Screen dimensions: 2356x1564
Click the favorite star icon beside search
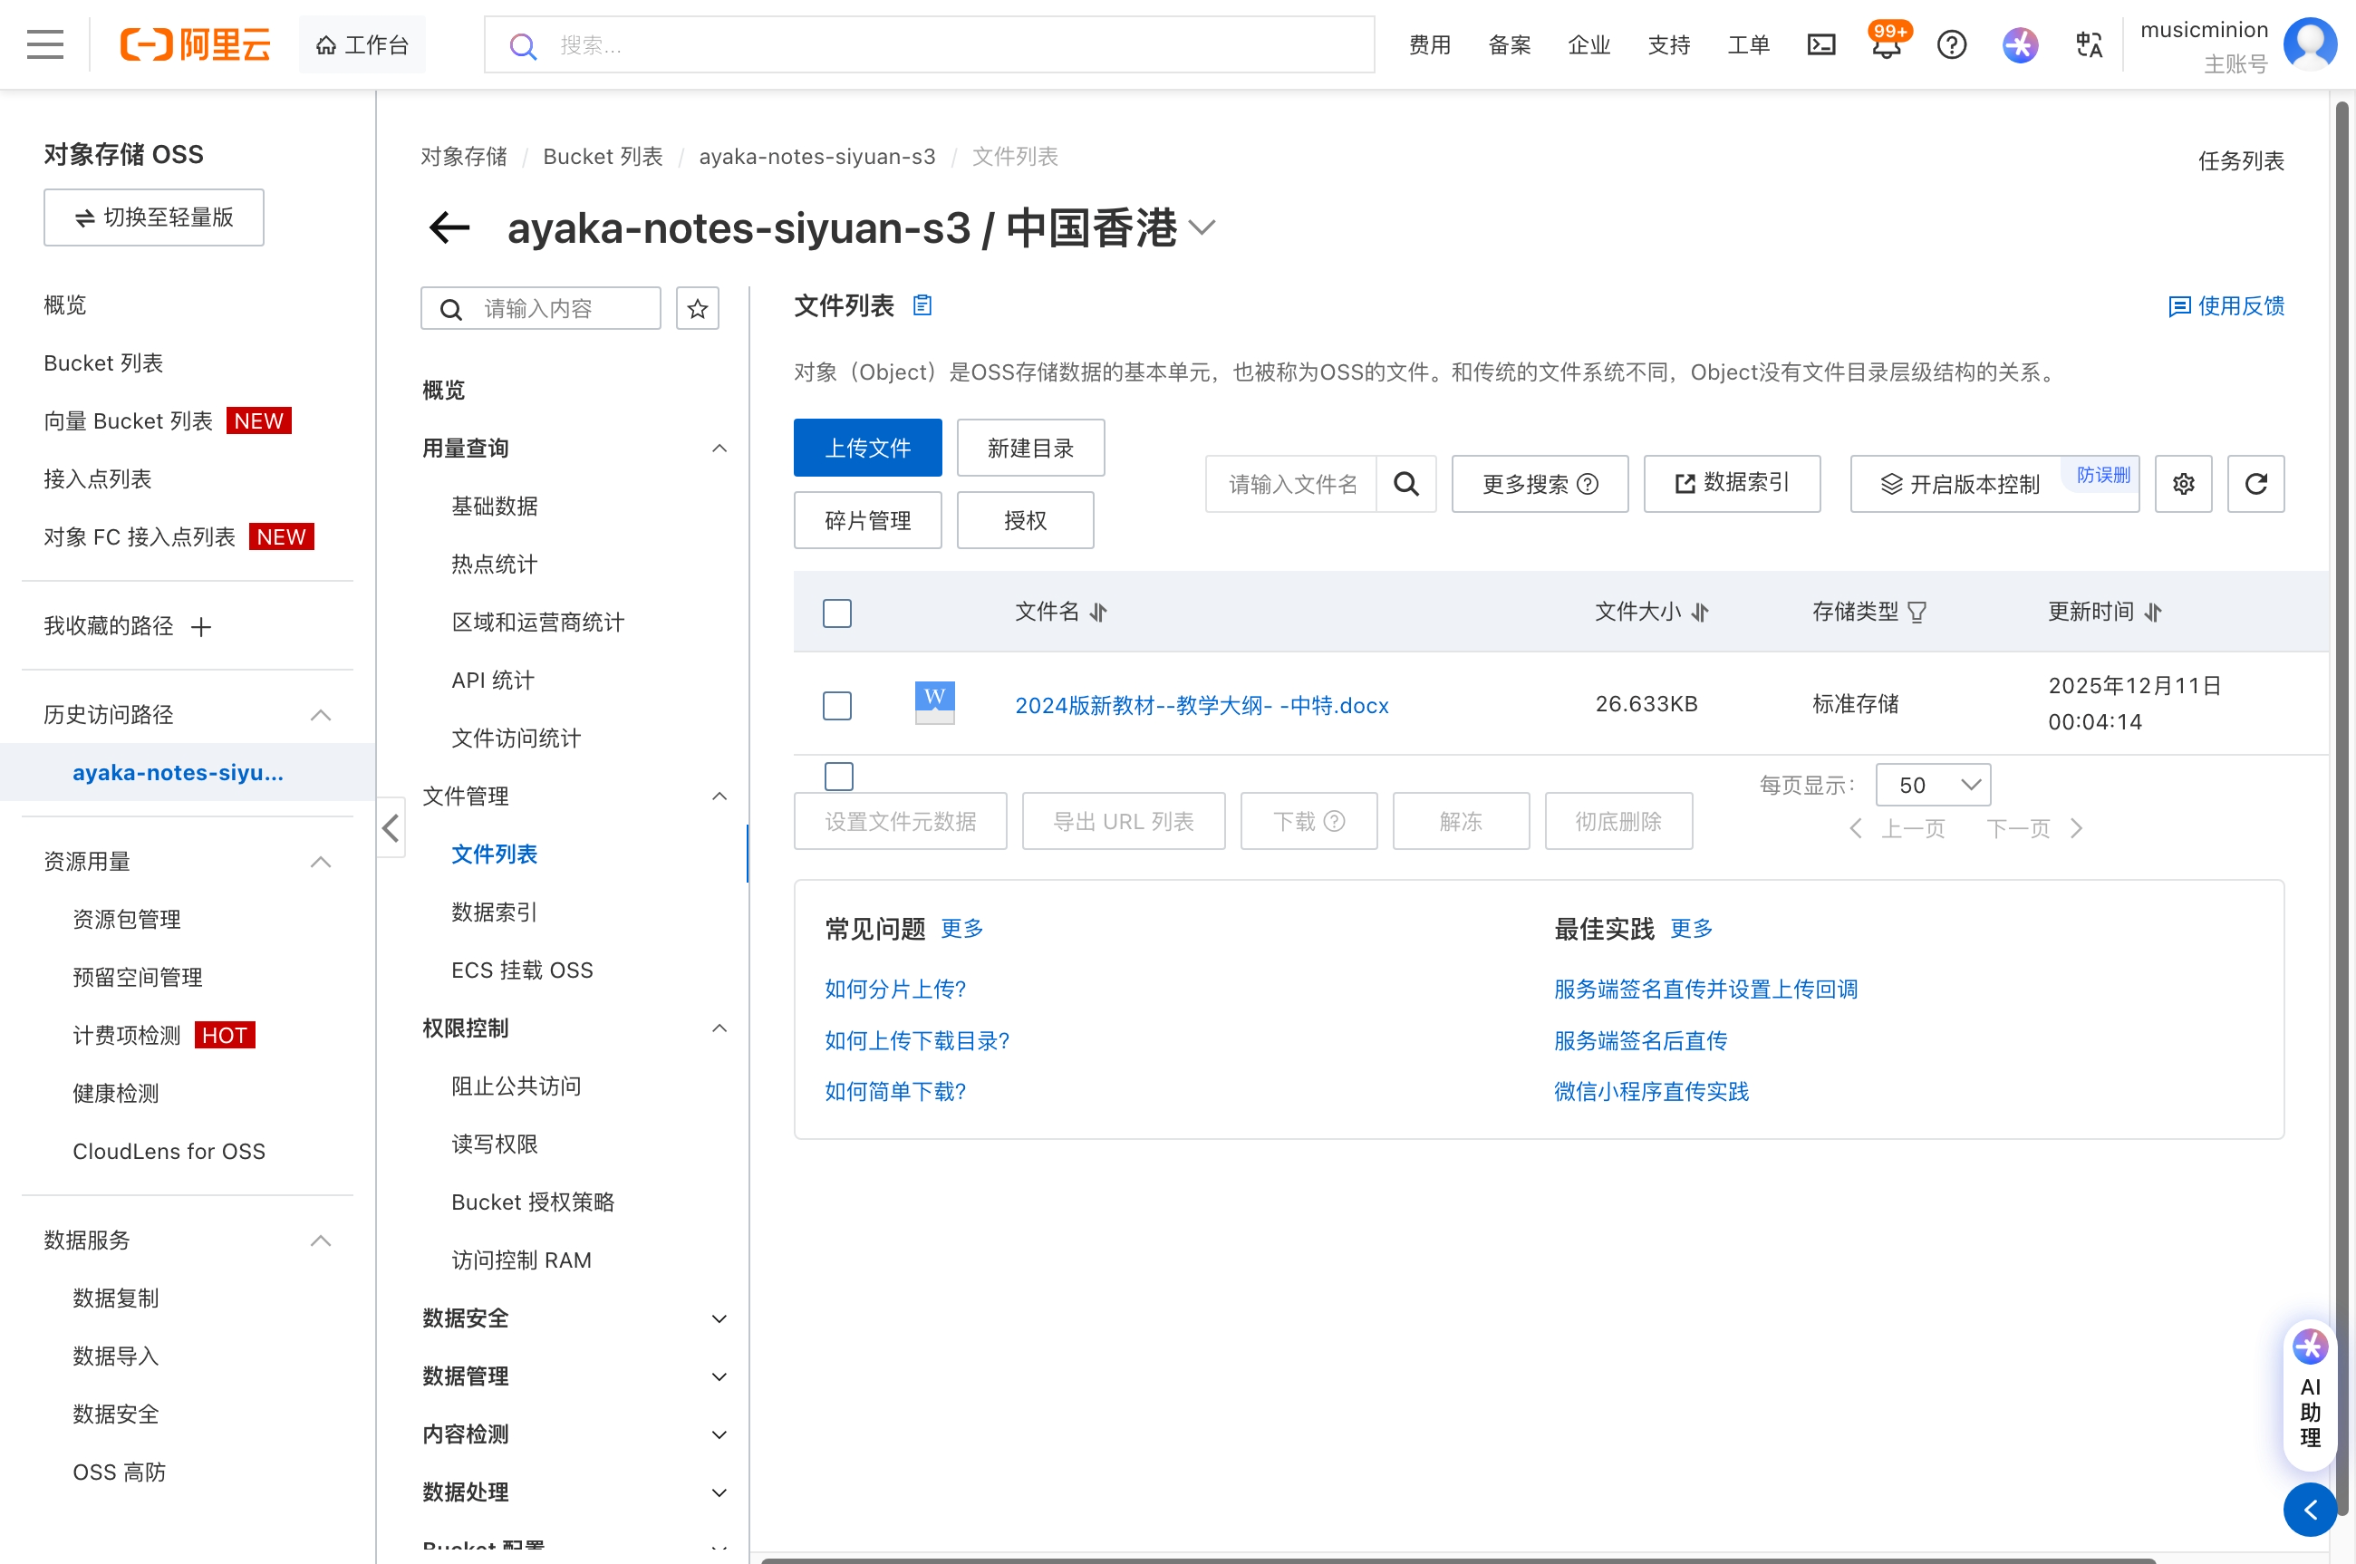(x=697, y=309)
